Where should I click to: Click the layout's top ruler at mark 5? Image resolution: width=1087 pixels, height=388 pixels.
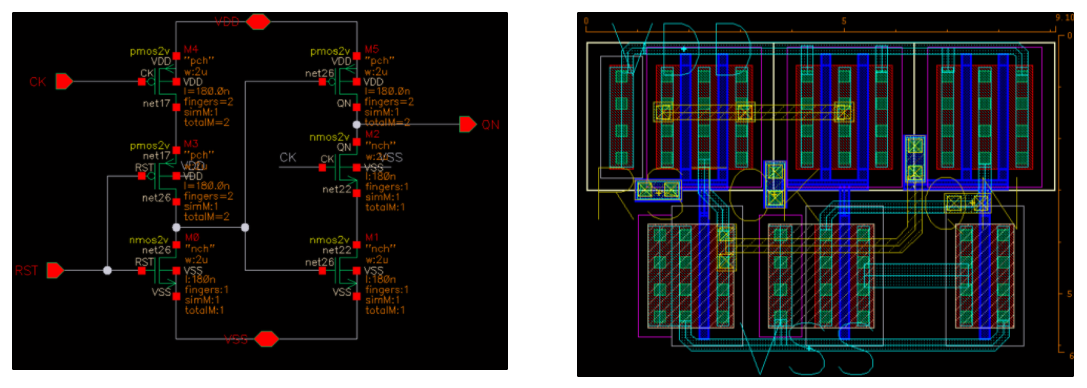coord(844,22)
